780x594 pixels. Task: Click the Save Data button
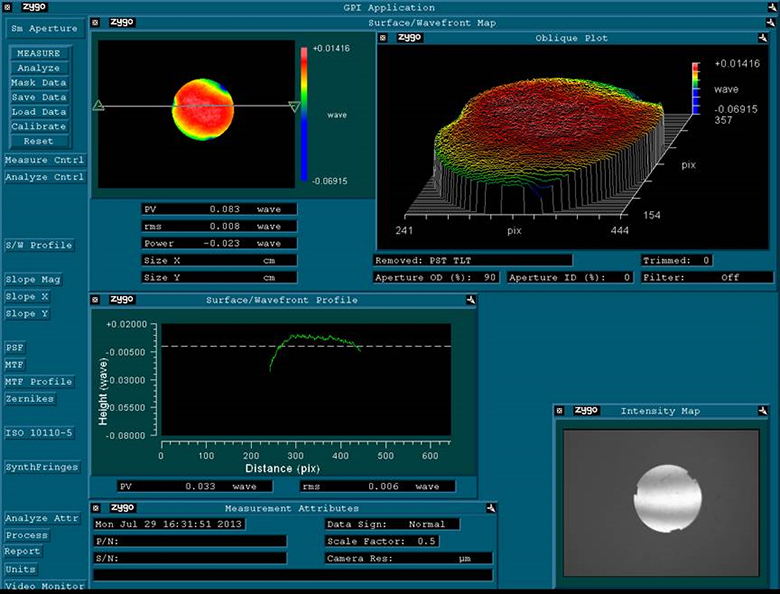pos(39,97)
